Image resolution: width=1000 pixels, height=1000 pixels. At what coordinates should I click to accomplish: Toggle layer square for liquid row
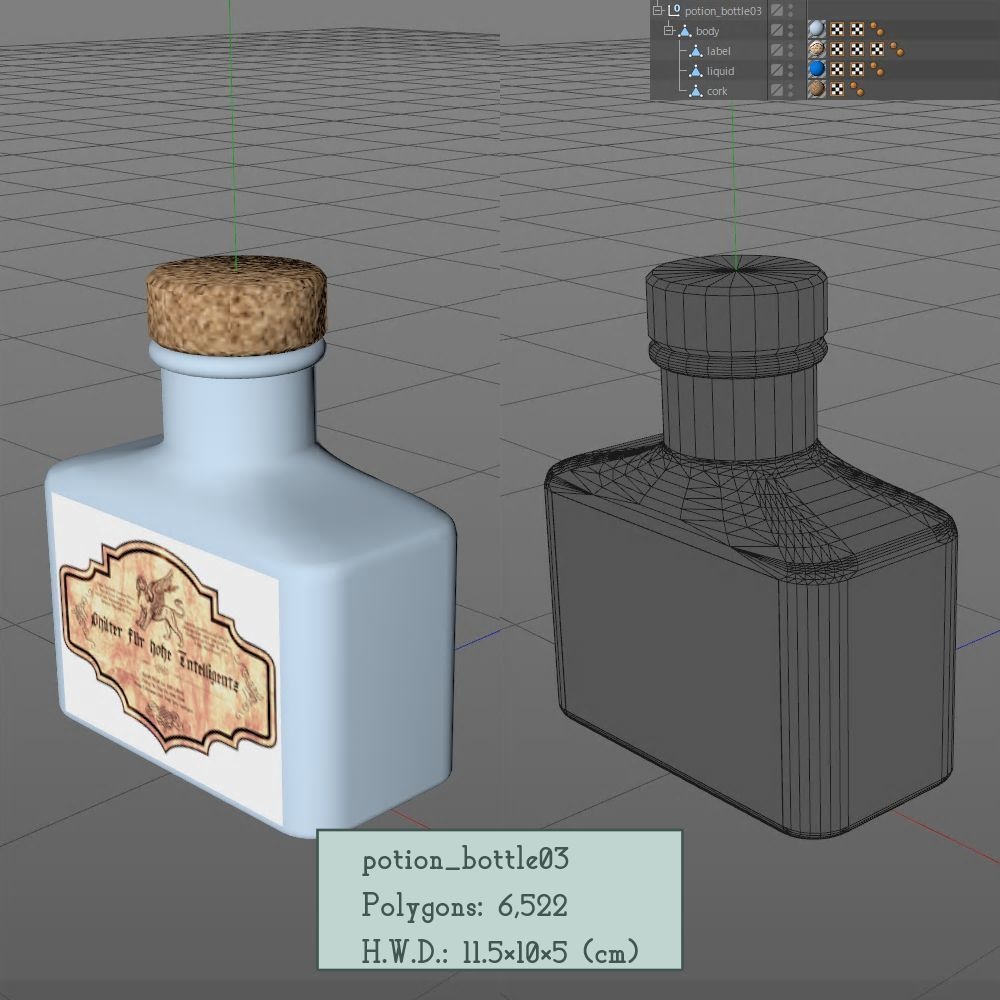pyautogui.click(x=776, y=70)
